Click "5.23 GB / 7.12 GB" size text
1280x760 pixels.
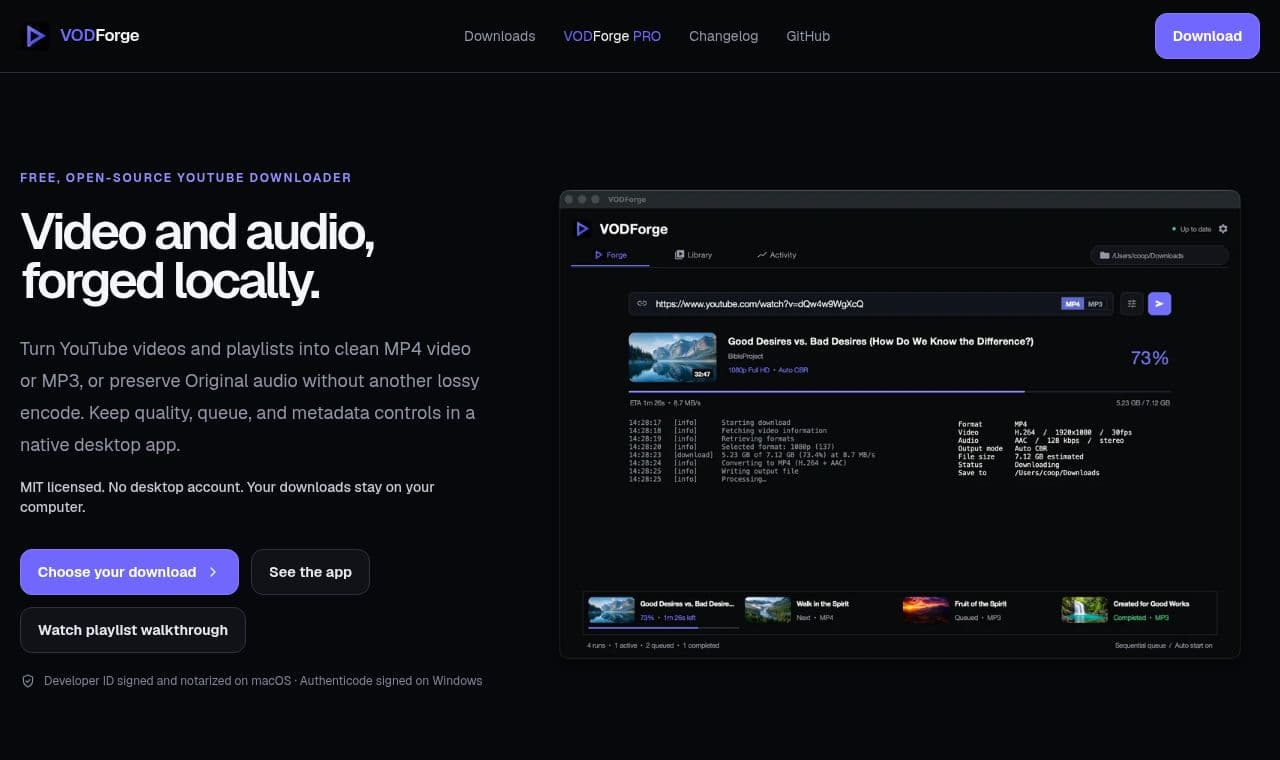point(1143,403)
